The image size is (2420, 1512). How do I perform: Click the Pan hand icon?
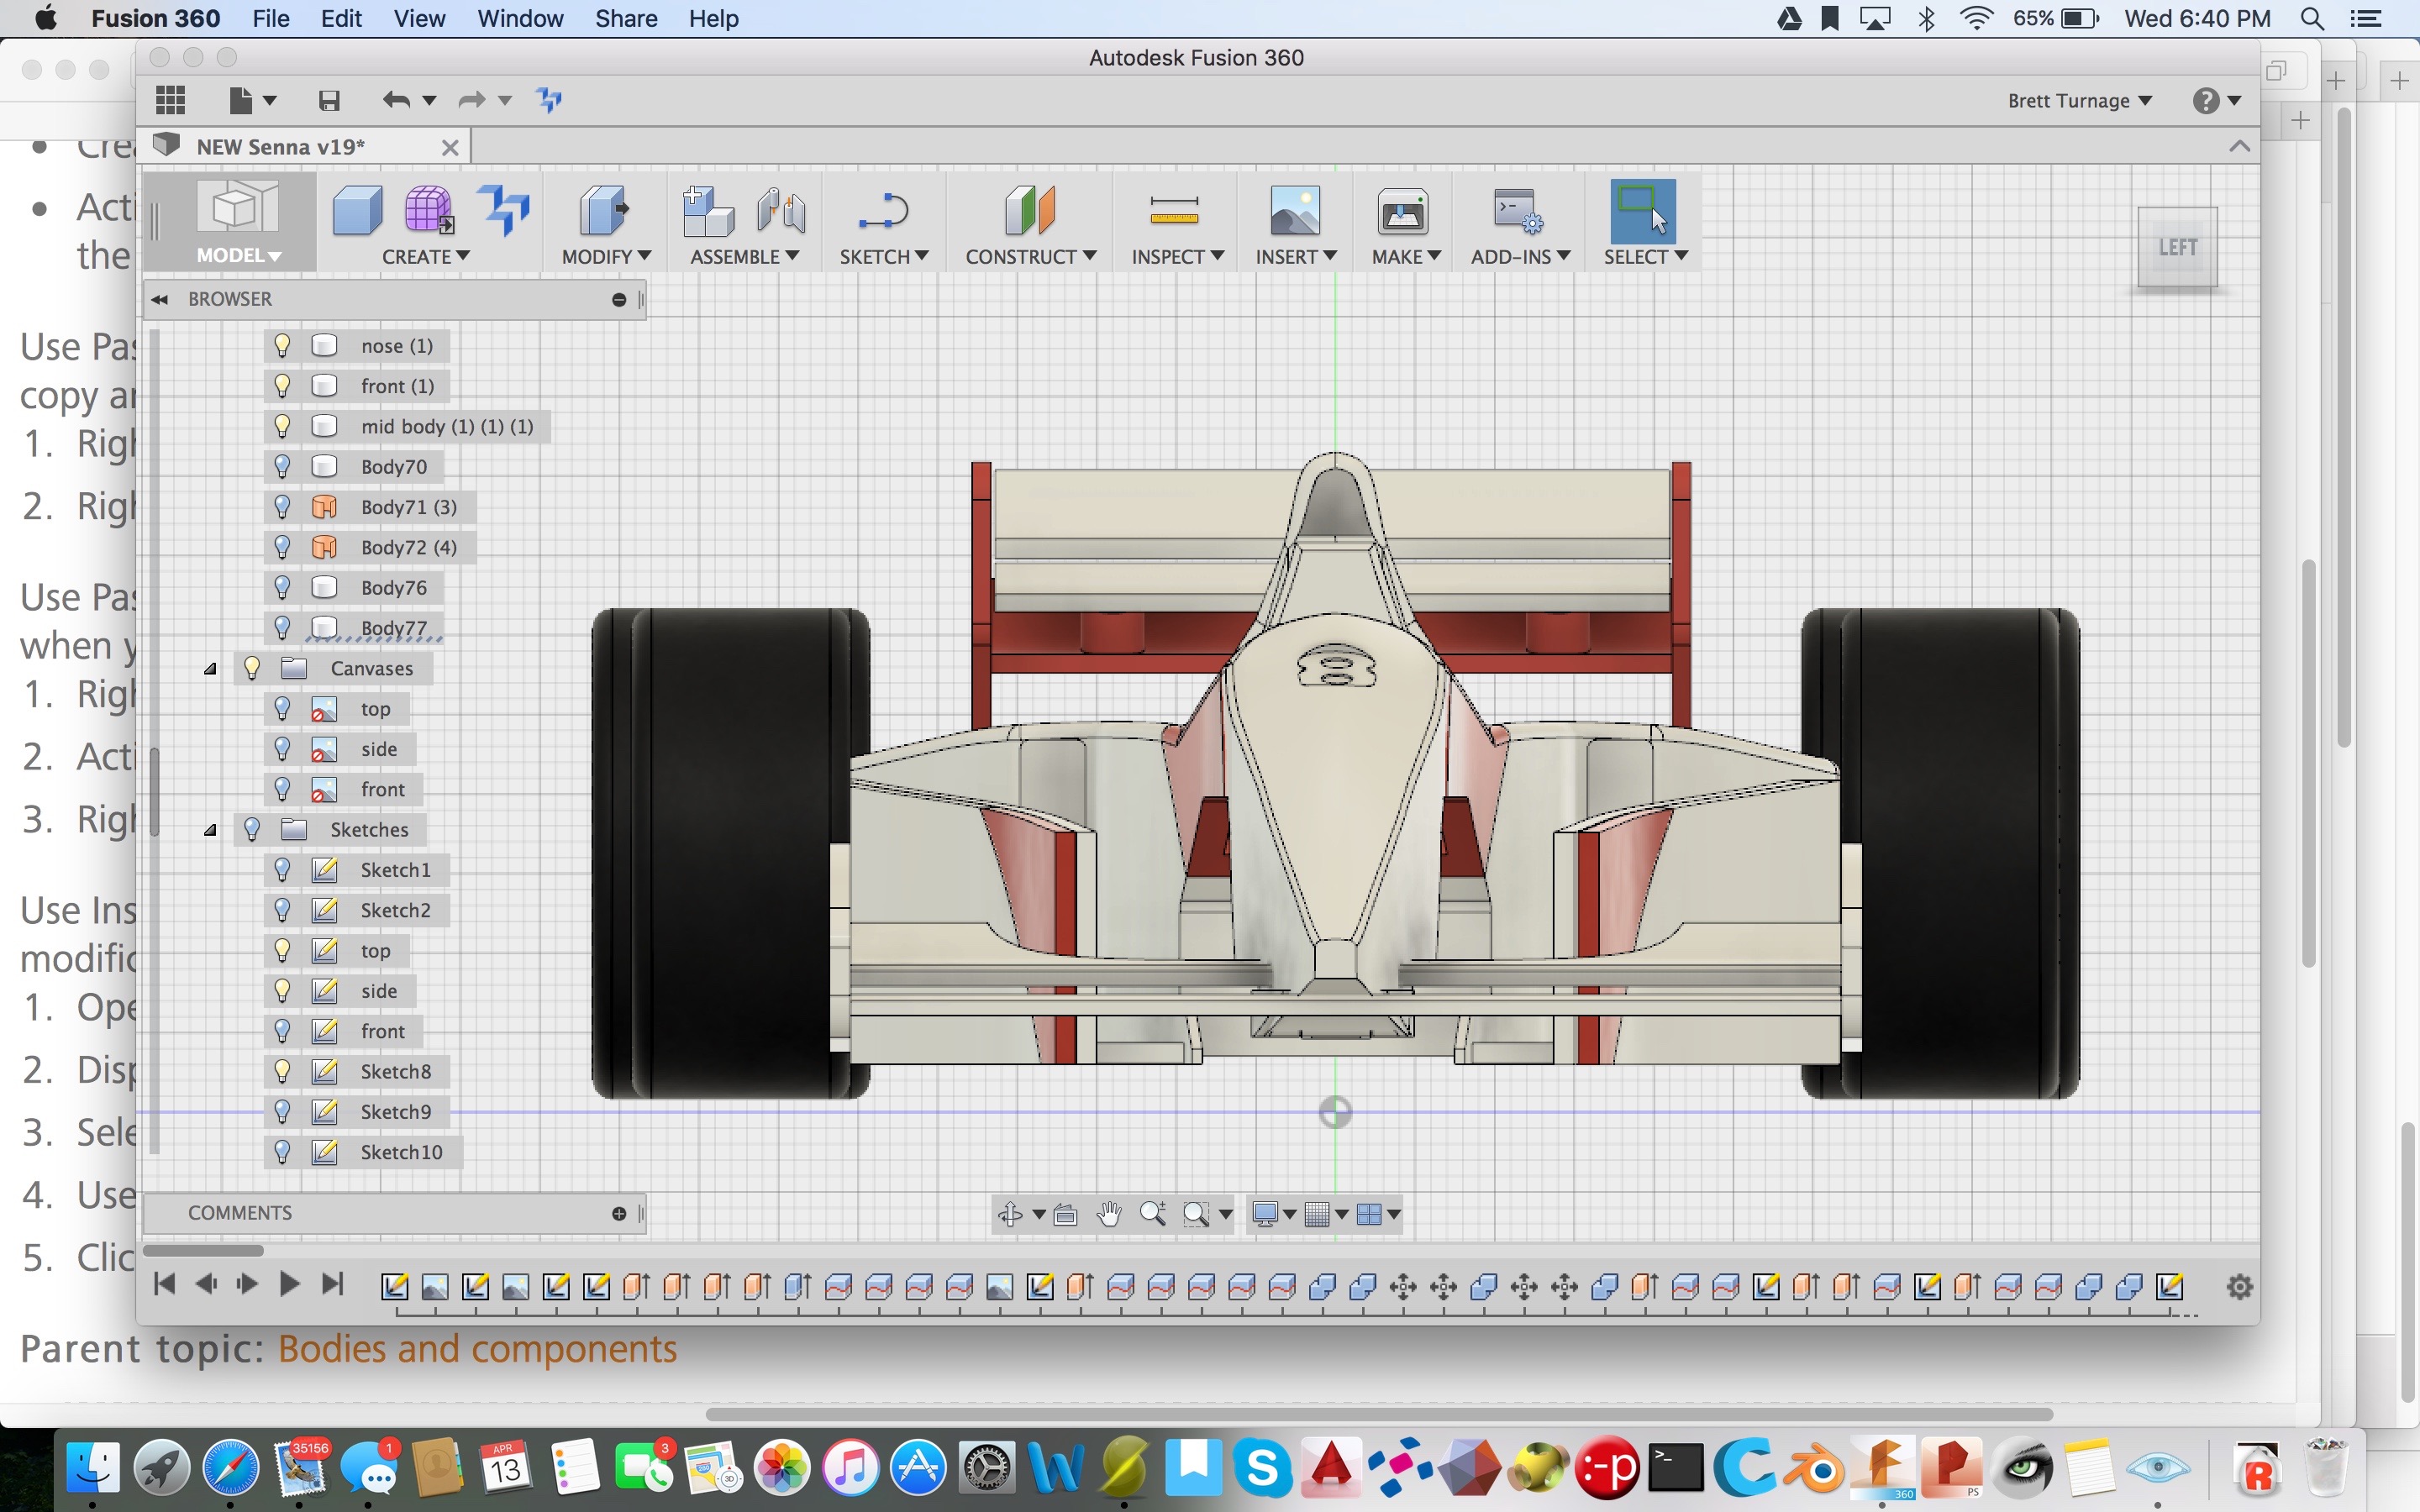click(x=1109, y=1214)
